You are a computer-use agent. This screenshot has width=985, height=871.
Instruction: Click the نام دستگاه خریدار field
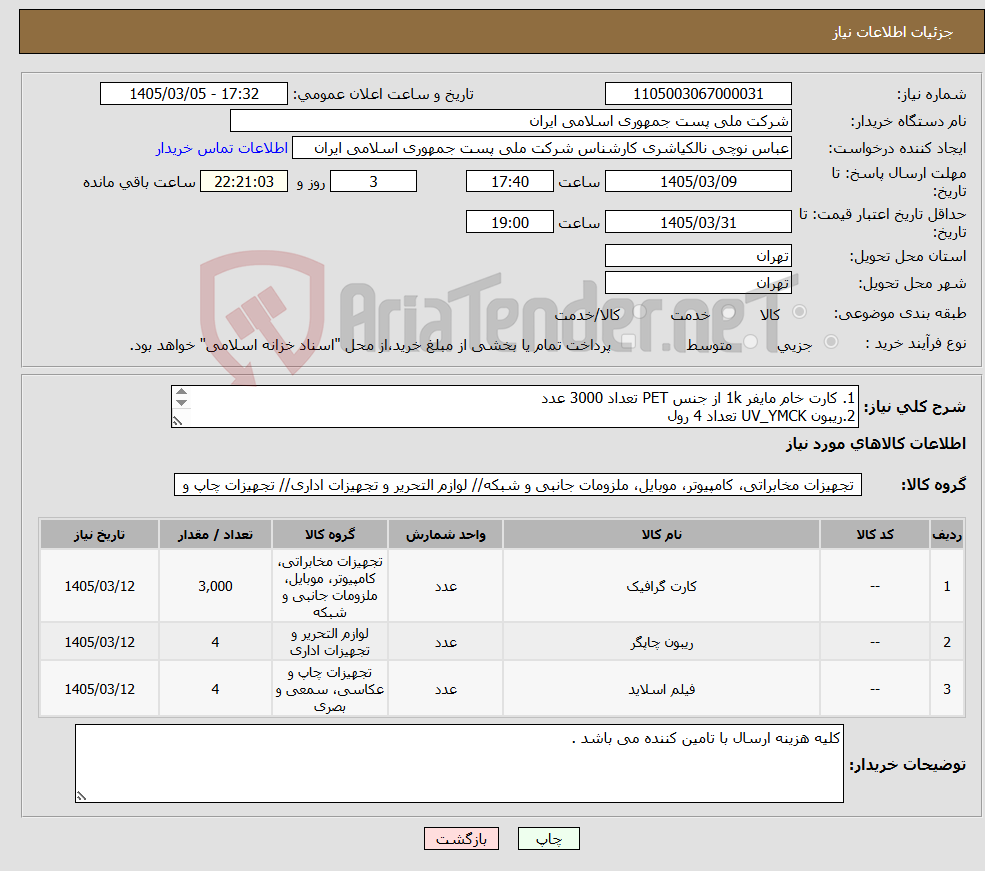pyautogui.click(x=511, y=121)
